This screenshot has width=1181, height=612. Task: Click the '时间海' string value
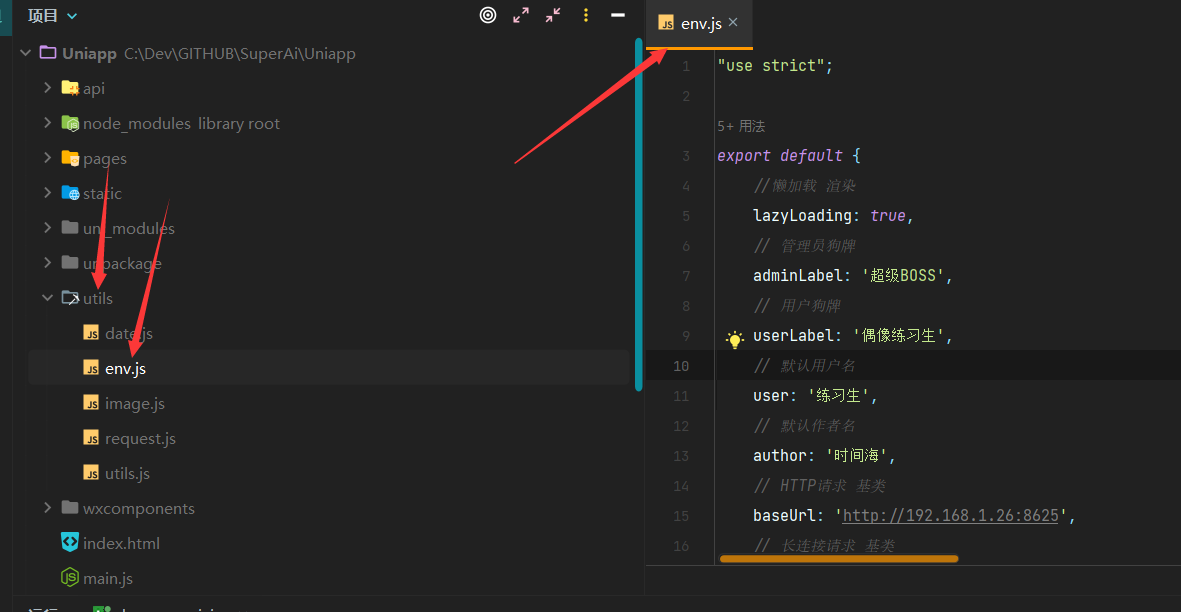(x=856, y=455)
